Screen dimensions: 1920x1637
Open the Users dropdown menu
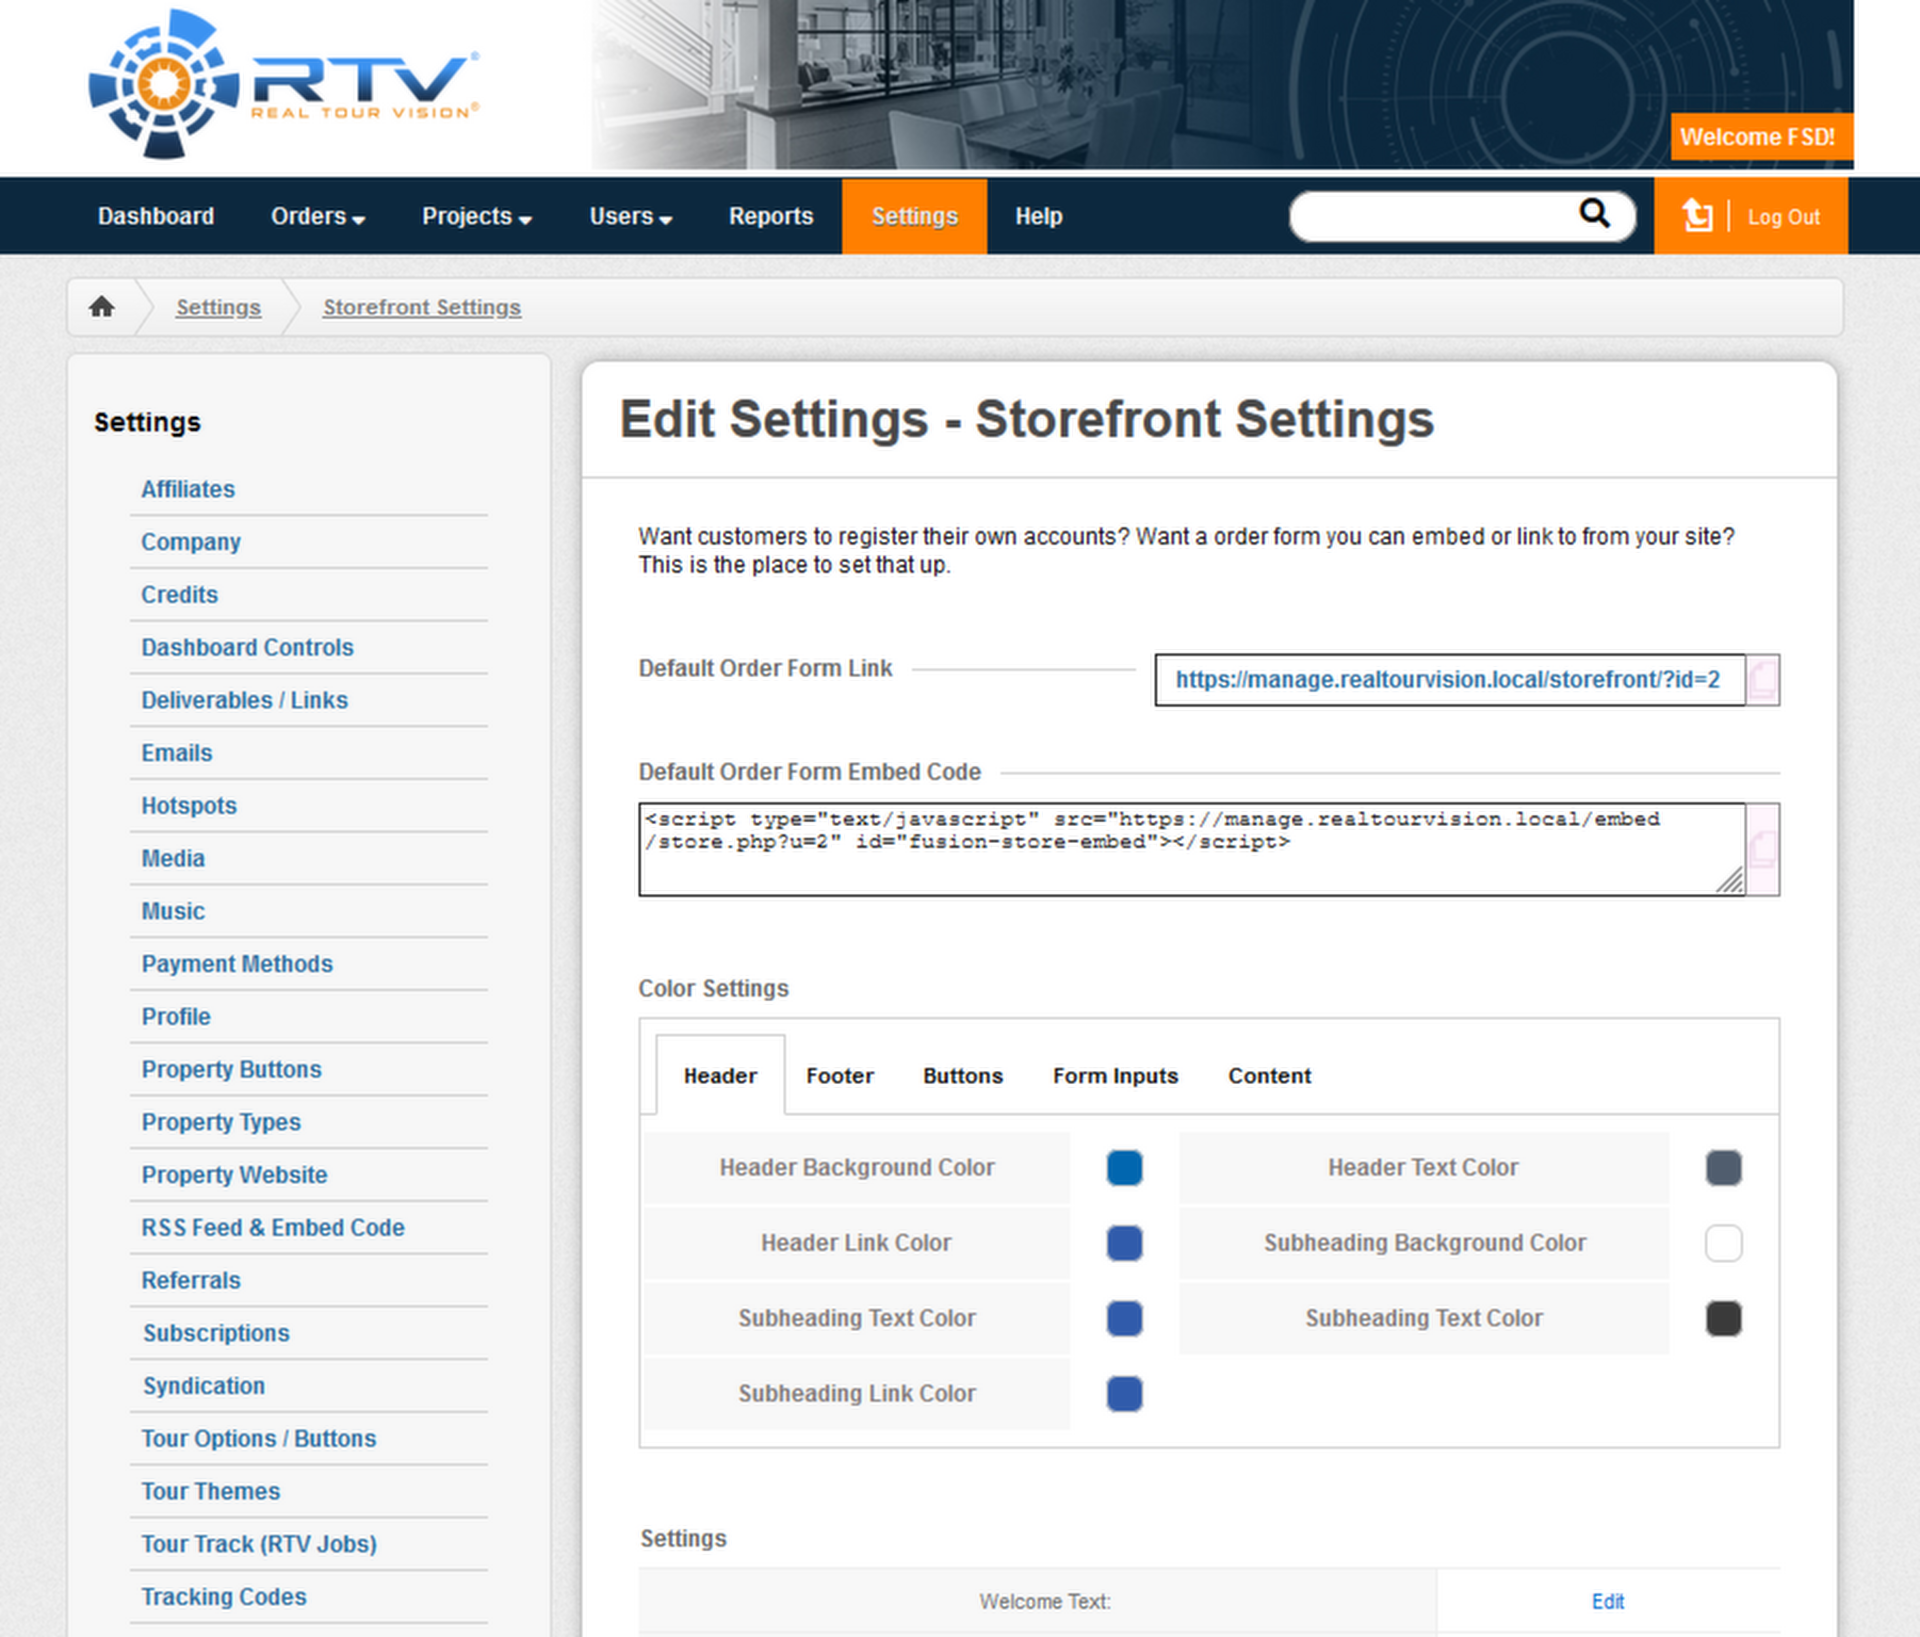(x=630, y=216)
